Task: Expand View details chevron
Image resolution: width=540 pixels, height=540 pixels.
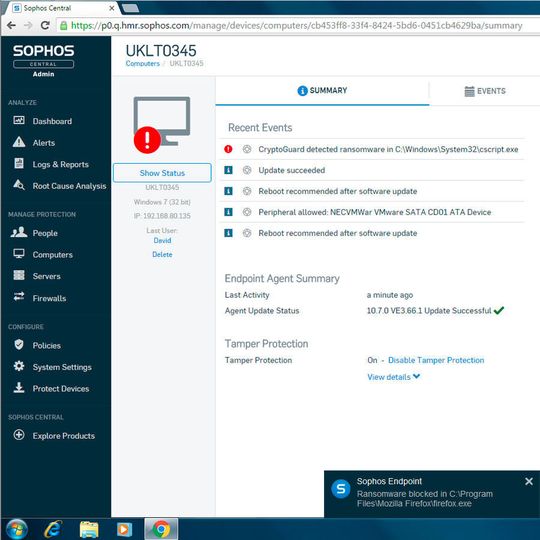Action: point(416,376)
